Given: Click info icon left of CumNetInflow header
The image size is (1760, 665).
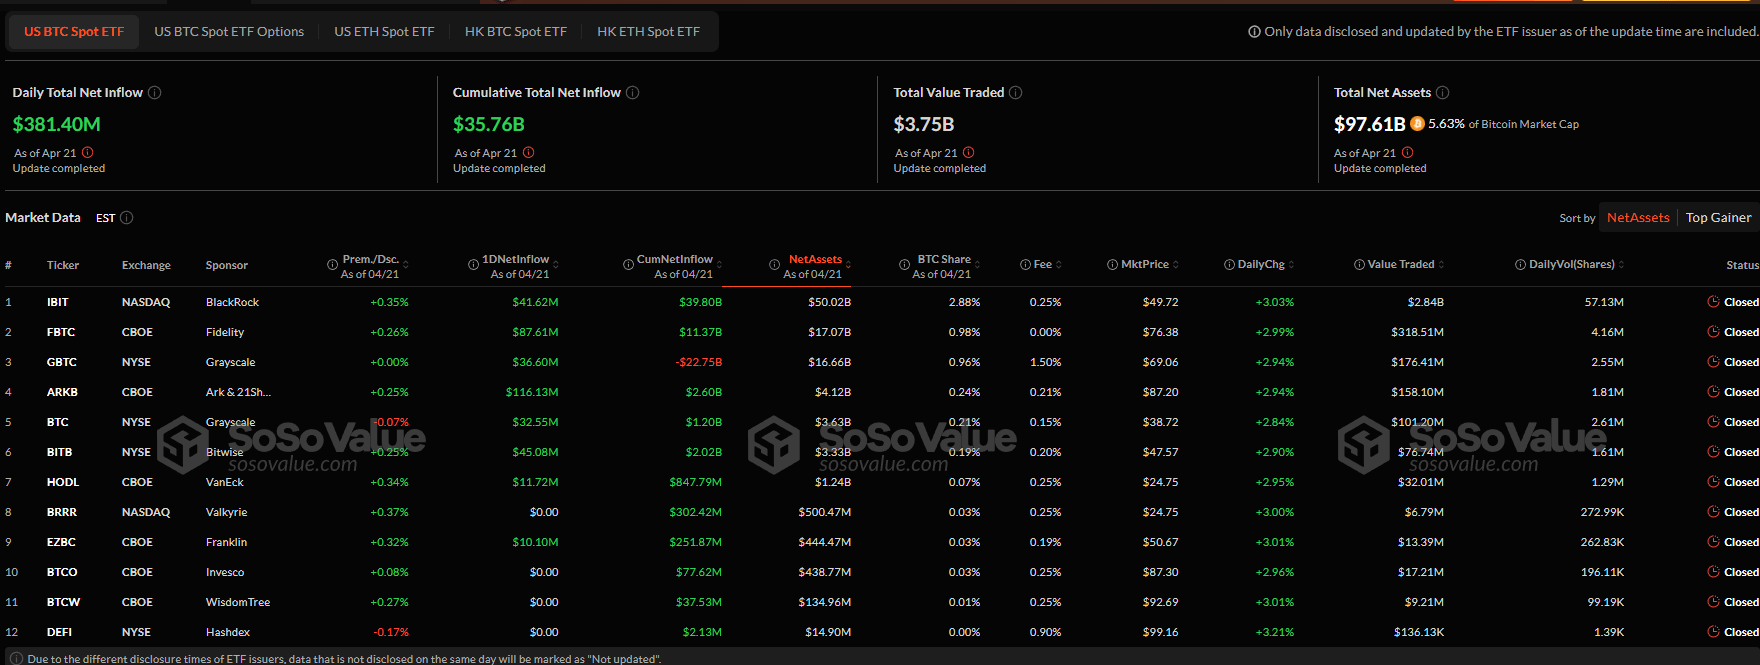Looking at the screenshot, I should 628,265.
